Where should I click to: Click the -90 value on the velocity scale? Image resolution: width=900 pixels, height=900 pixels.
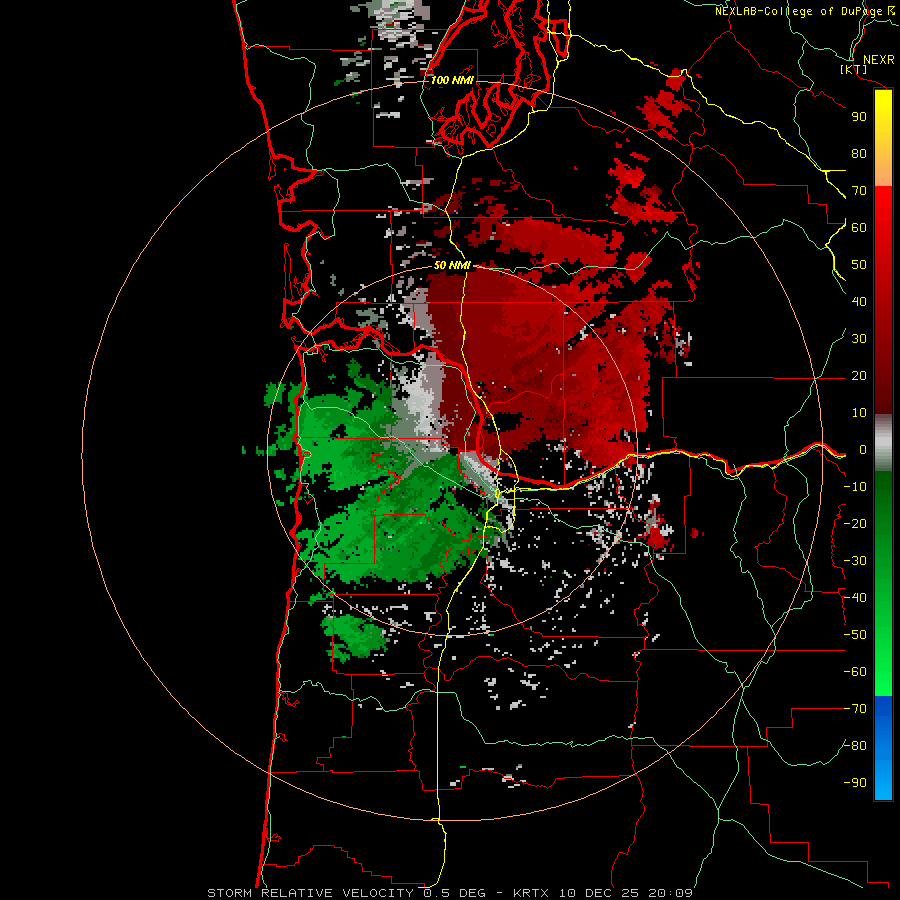click(855, 783)
